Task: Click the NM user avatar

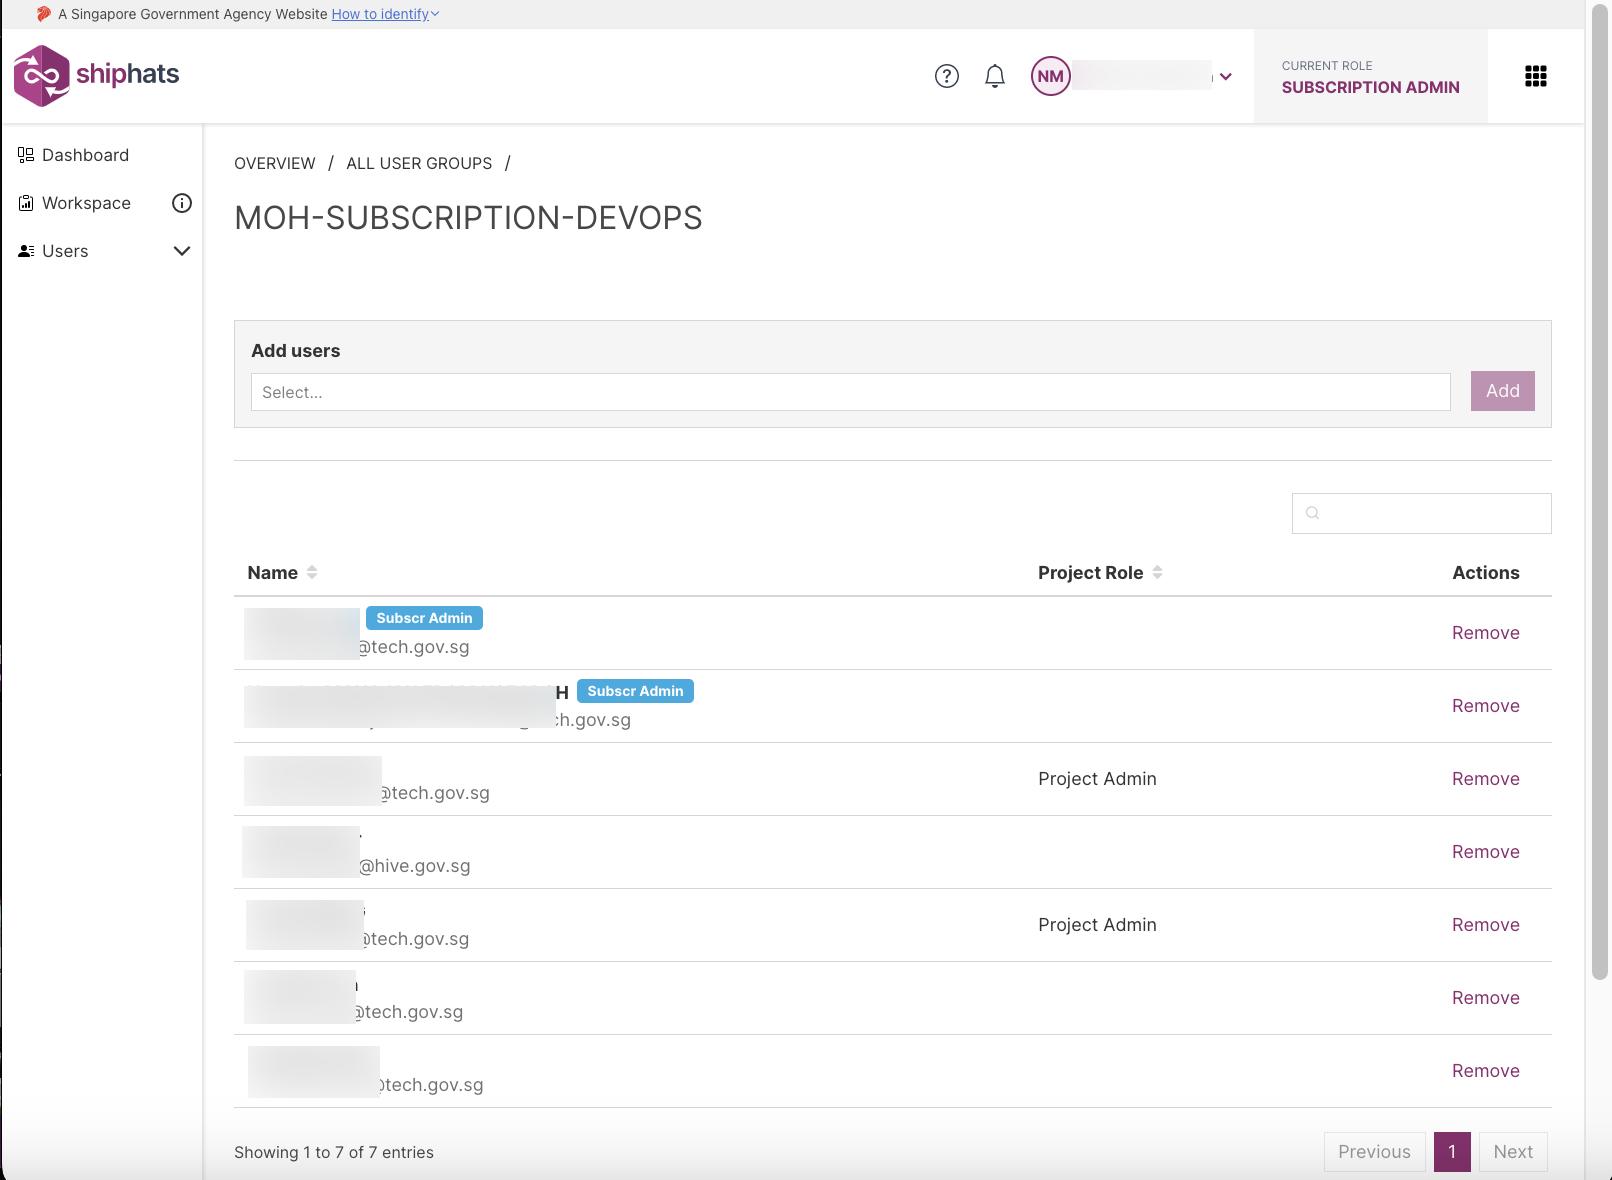Action: (x=1050, y=76)
